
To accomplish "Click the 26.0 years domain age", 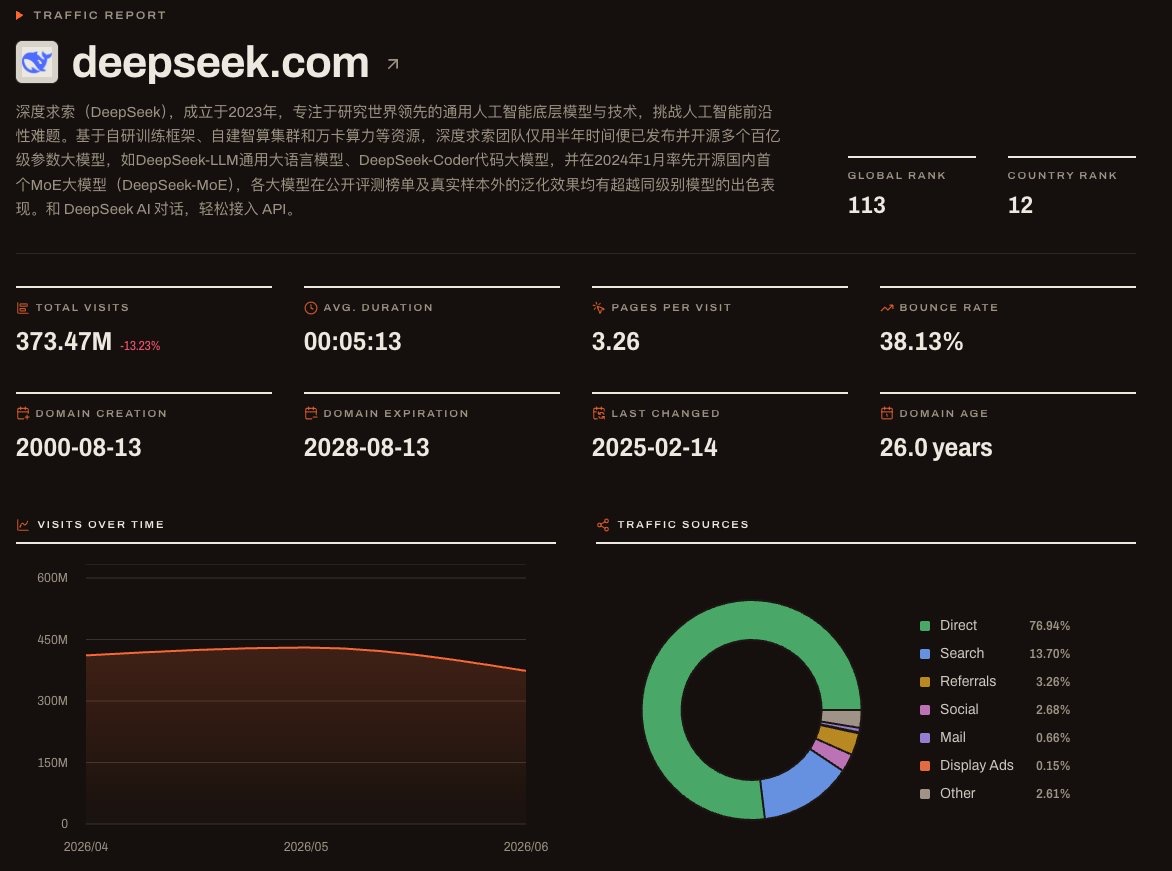I will coord(936,448).
